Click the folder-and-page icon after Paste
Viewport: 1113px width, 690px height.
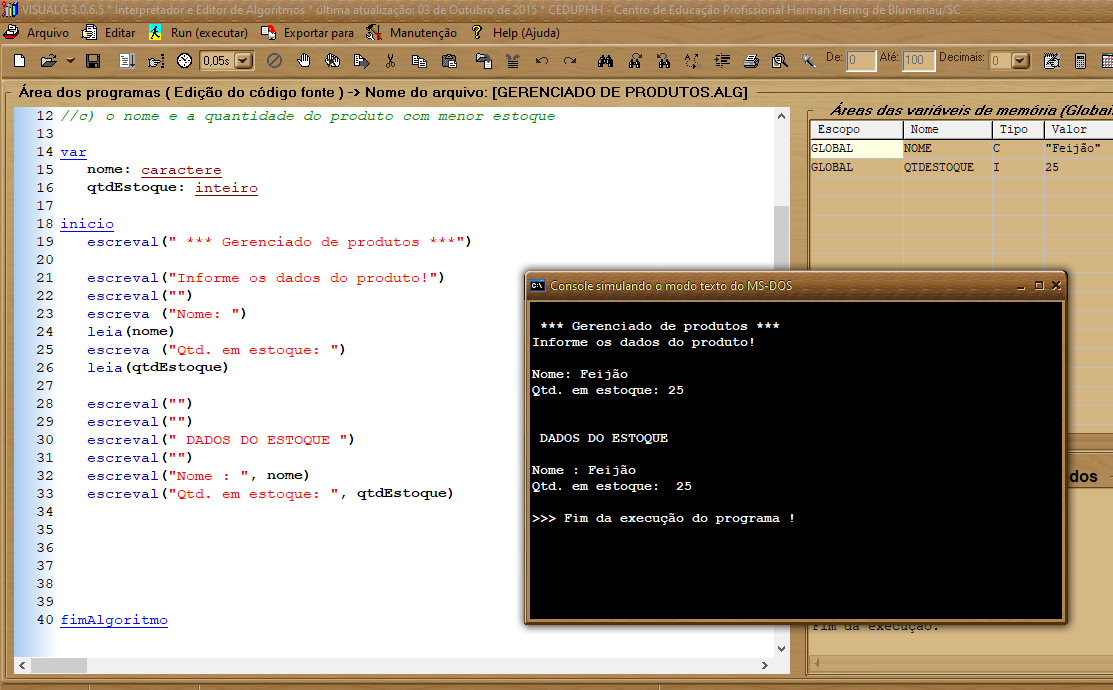(484, 61)
